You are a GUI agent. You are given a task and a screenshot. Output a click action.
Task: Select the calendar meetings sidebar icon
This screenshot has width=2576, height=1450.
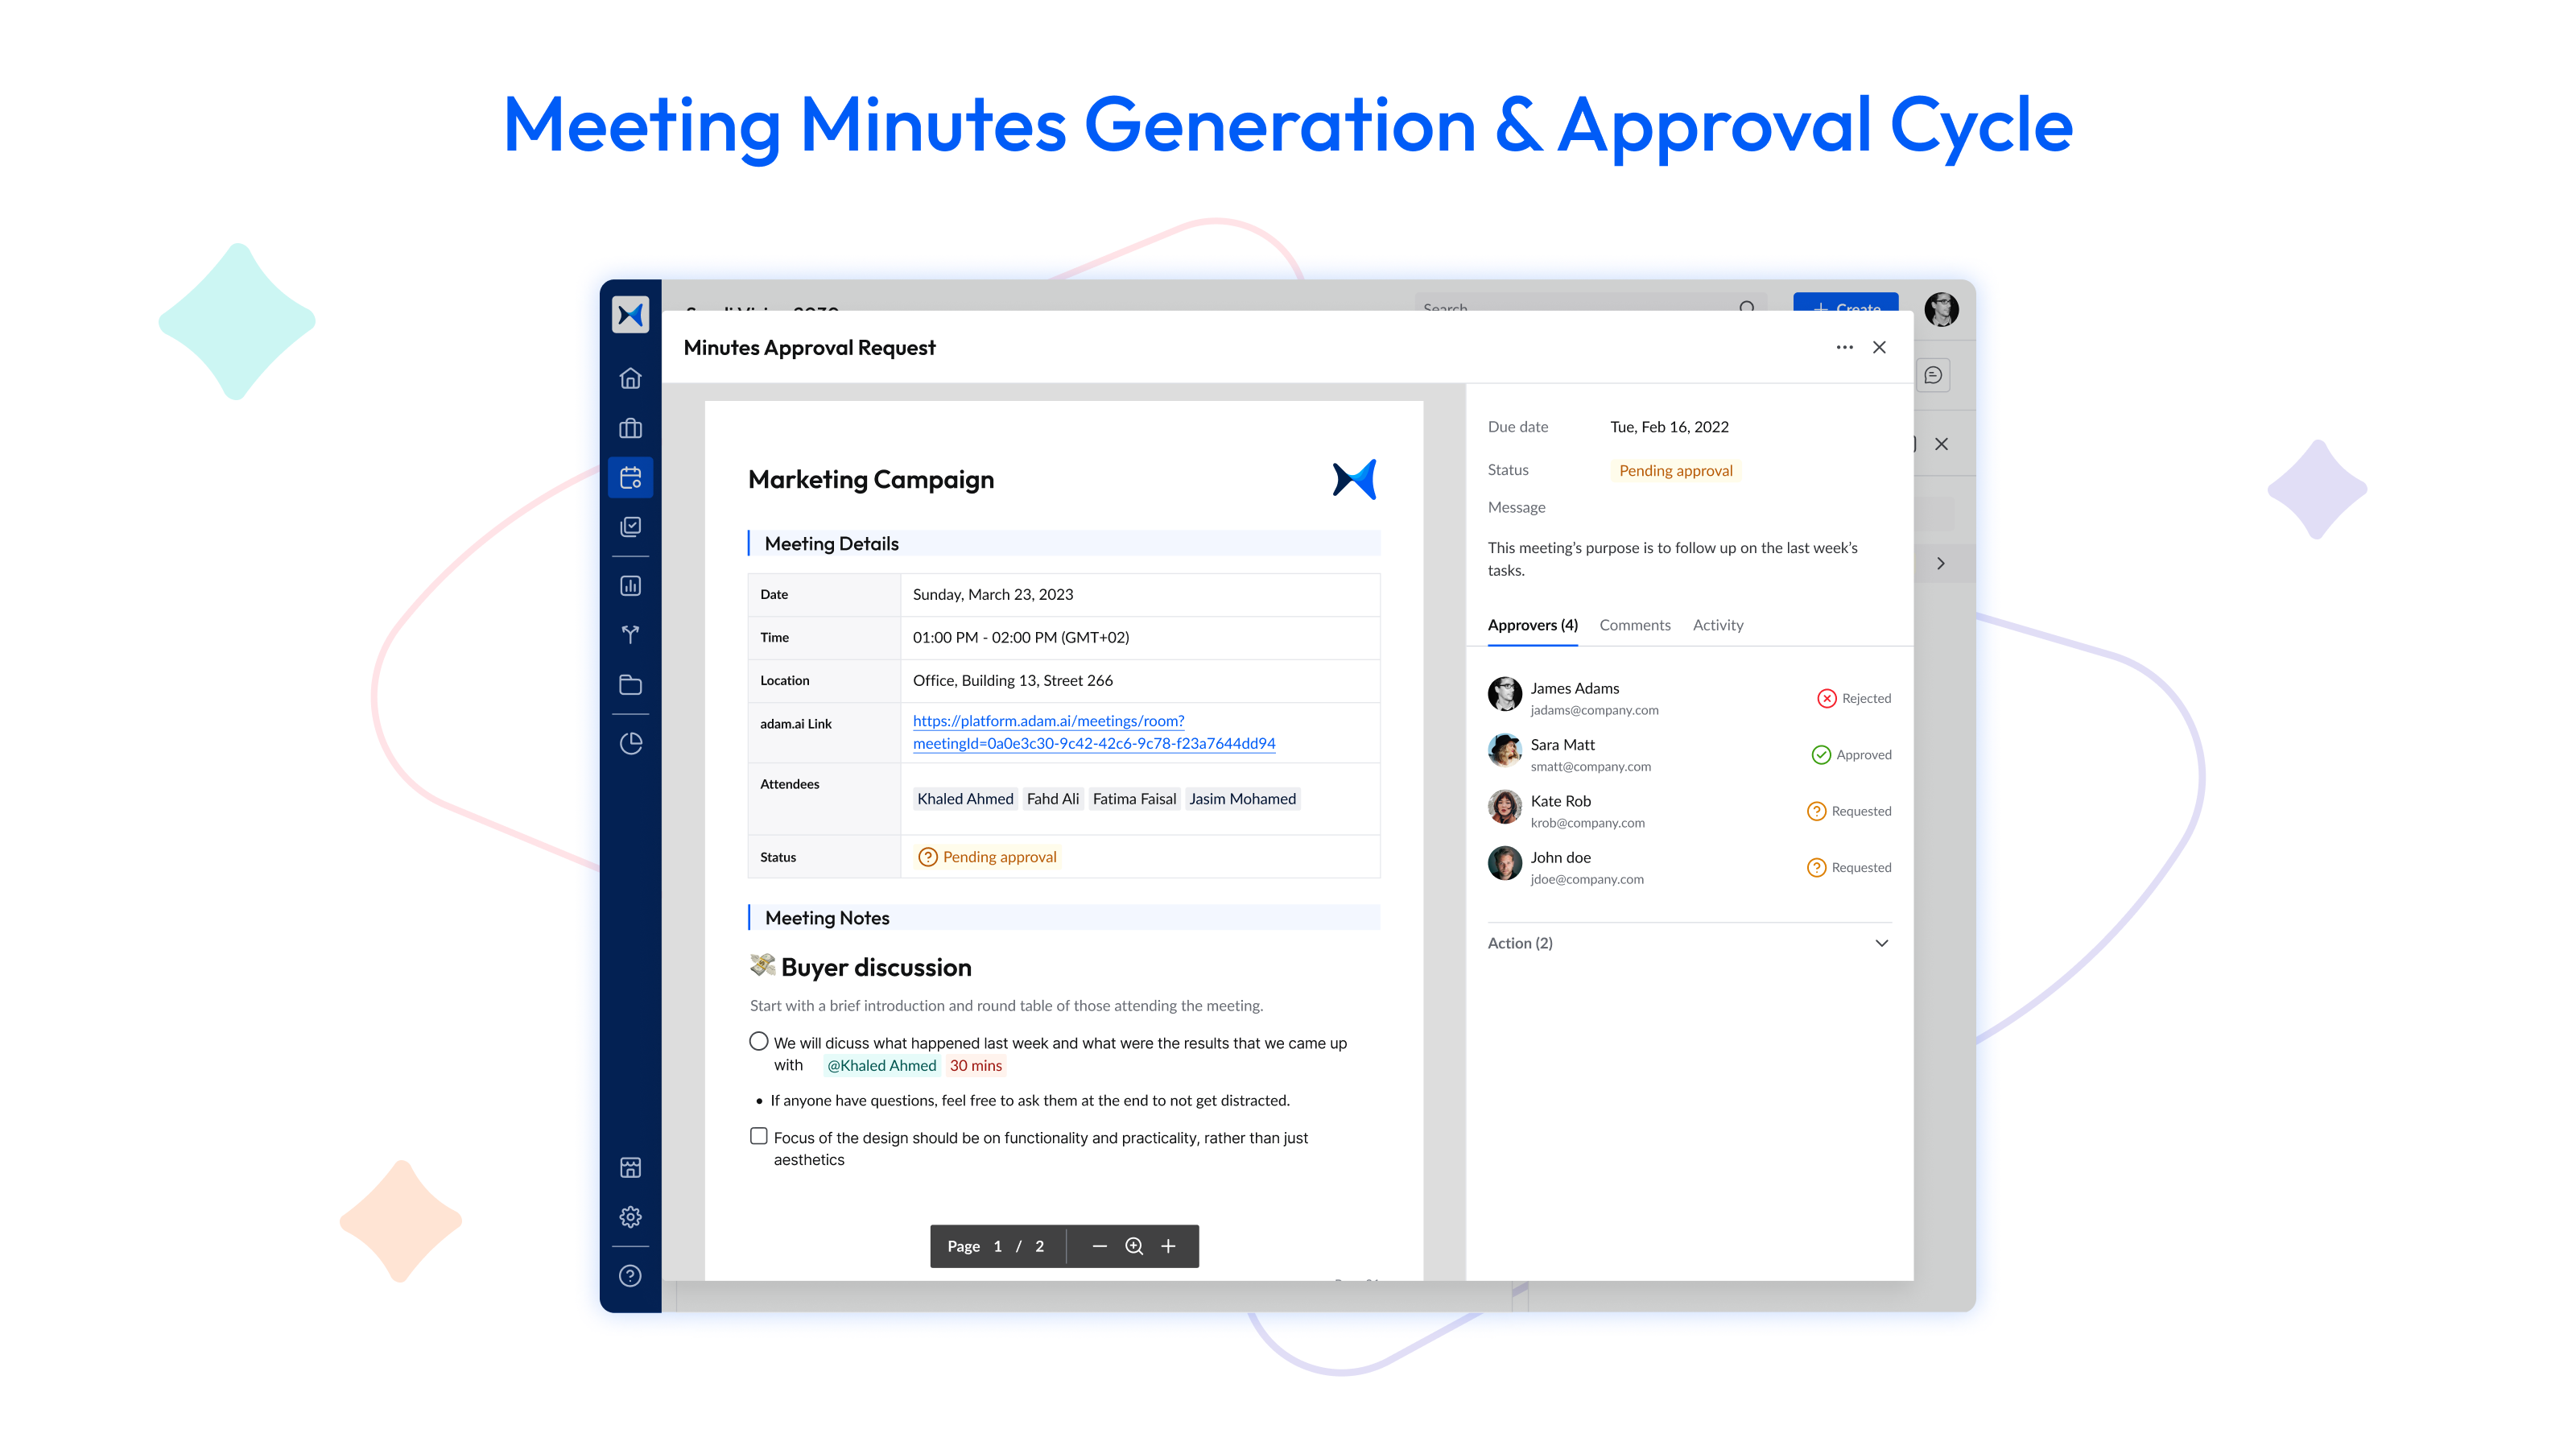(x=630, y=477)
